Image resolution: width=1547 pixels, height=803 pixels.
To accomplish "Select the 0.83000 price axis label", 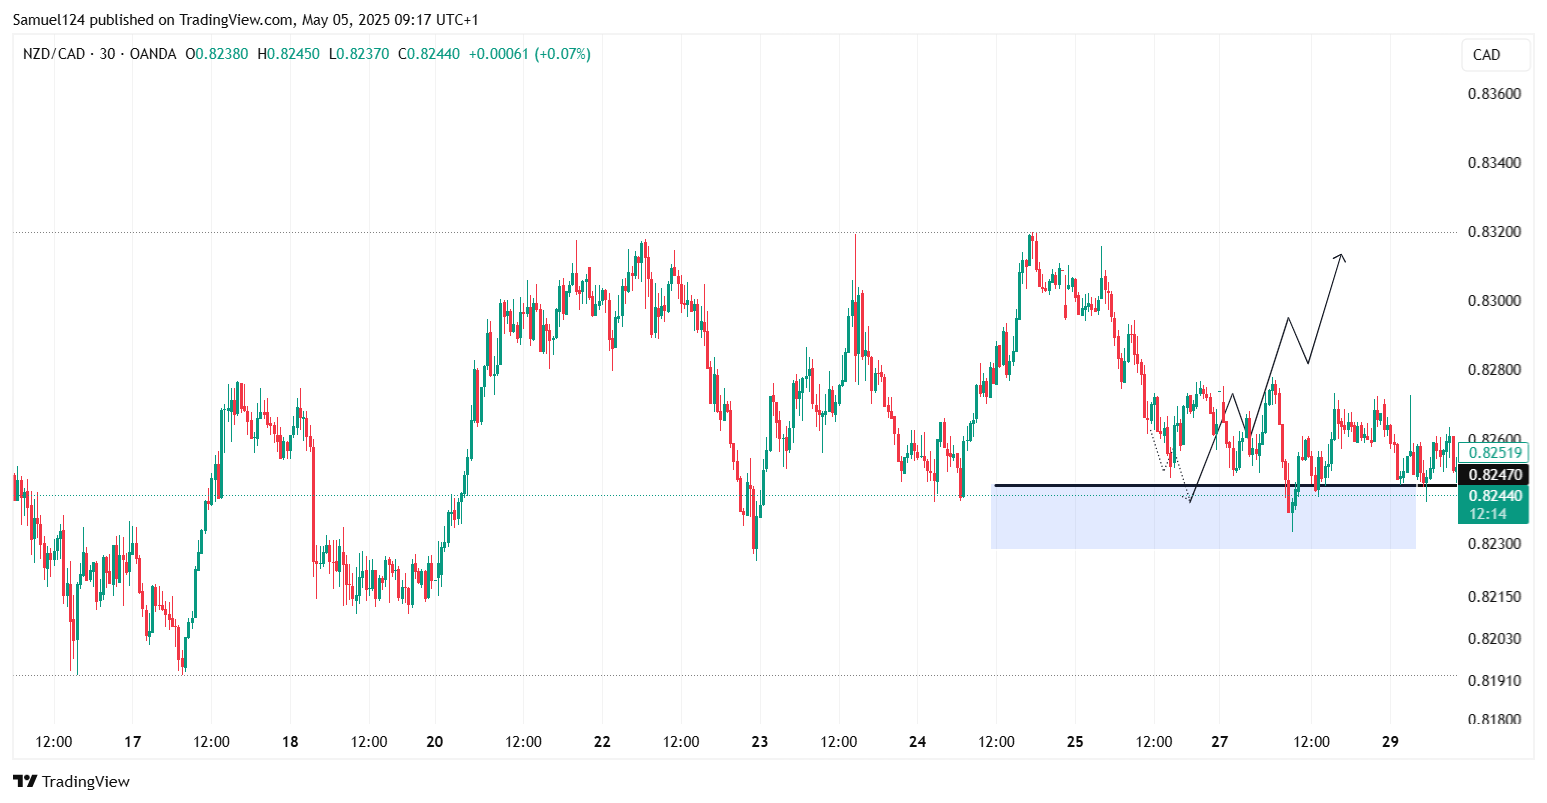I will point(1494,301).
